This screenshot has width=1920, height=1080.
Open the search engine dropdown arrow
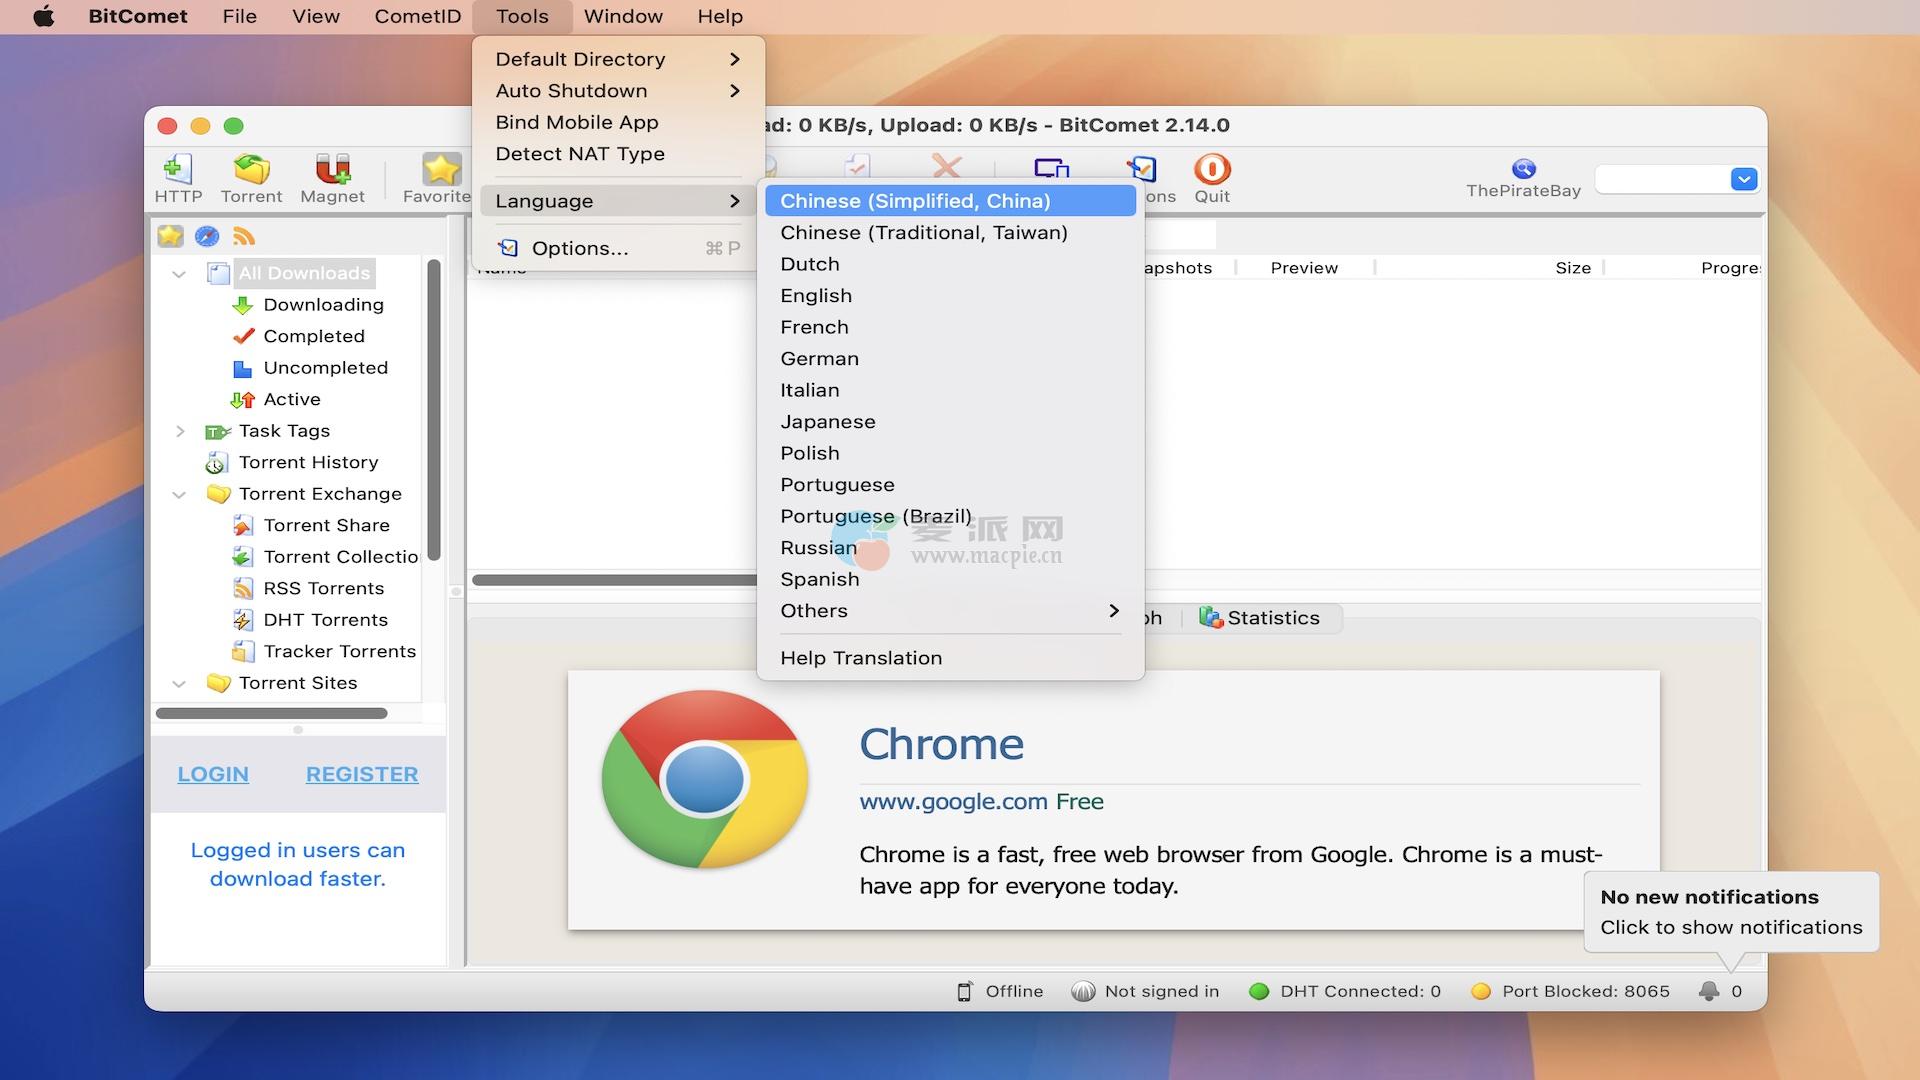pyautogui.click(x=1744, y=179)
